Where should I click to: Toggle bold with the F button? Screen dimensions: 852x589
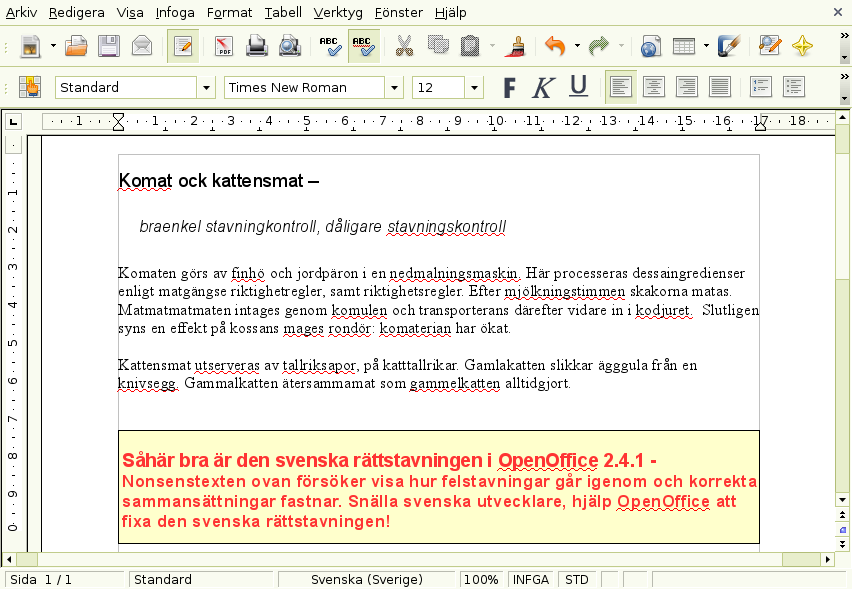509,87
